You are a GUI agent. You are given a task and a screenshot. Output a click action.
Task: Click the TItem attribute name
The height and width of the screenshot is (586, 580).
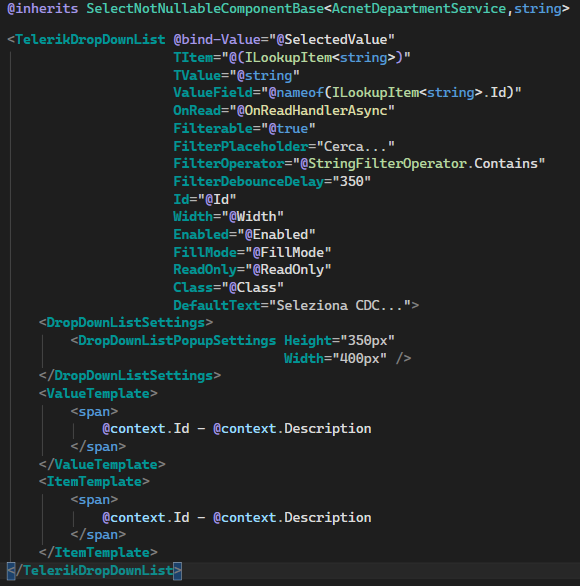[193, 58]
